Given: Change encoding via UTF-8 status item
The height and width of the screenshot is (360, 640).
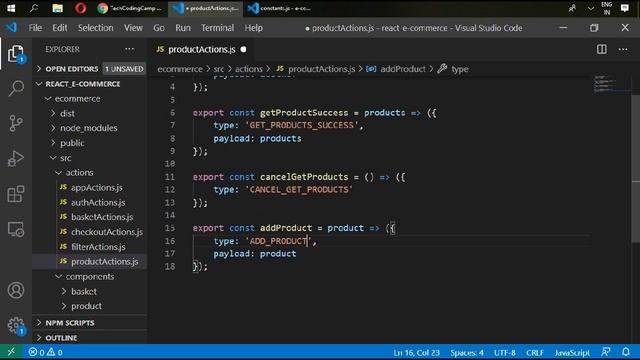Looking at the screenshot, I should (504, 352).
